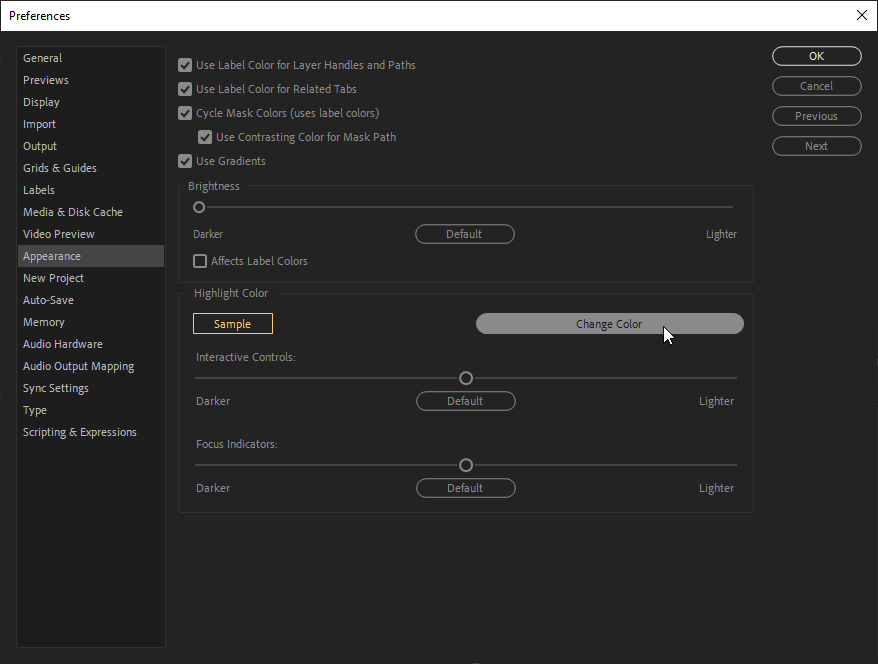Switch to Media & Disk Cache settings
Screen dimensions: 878x664
[x=73, y=212]
